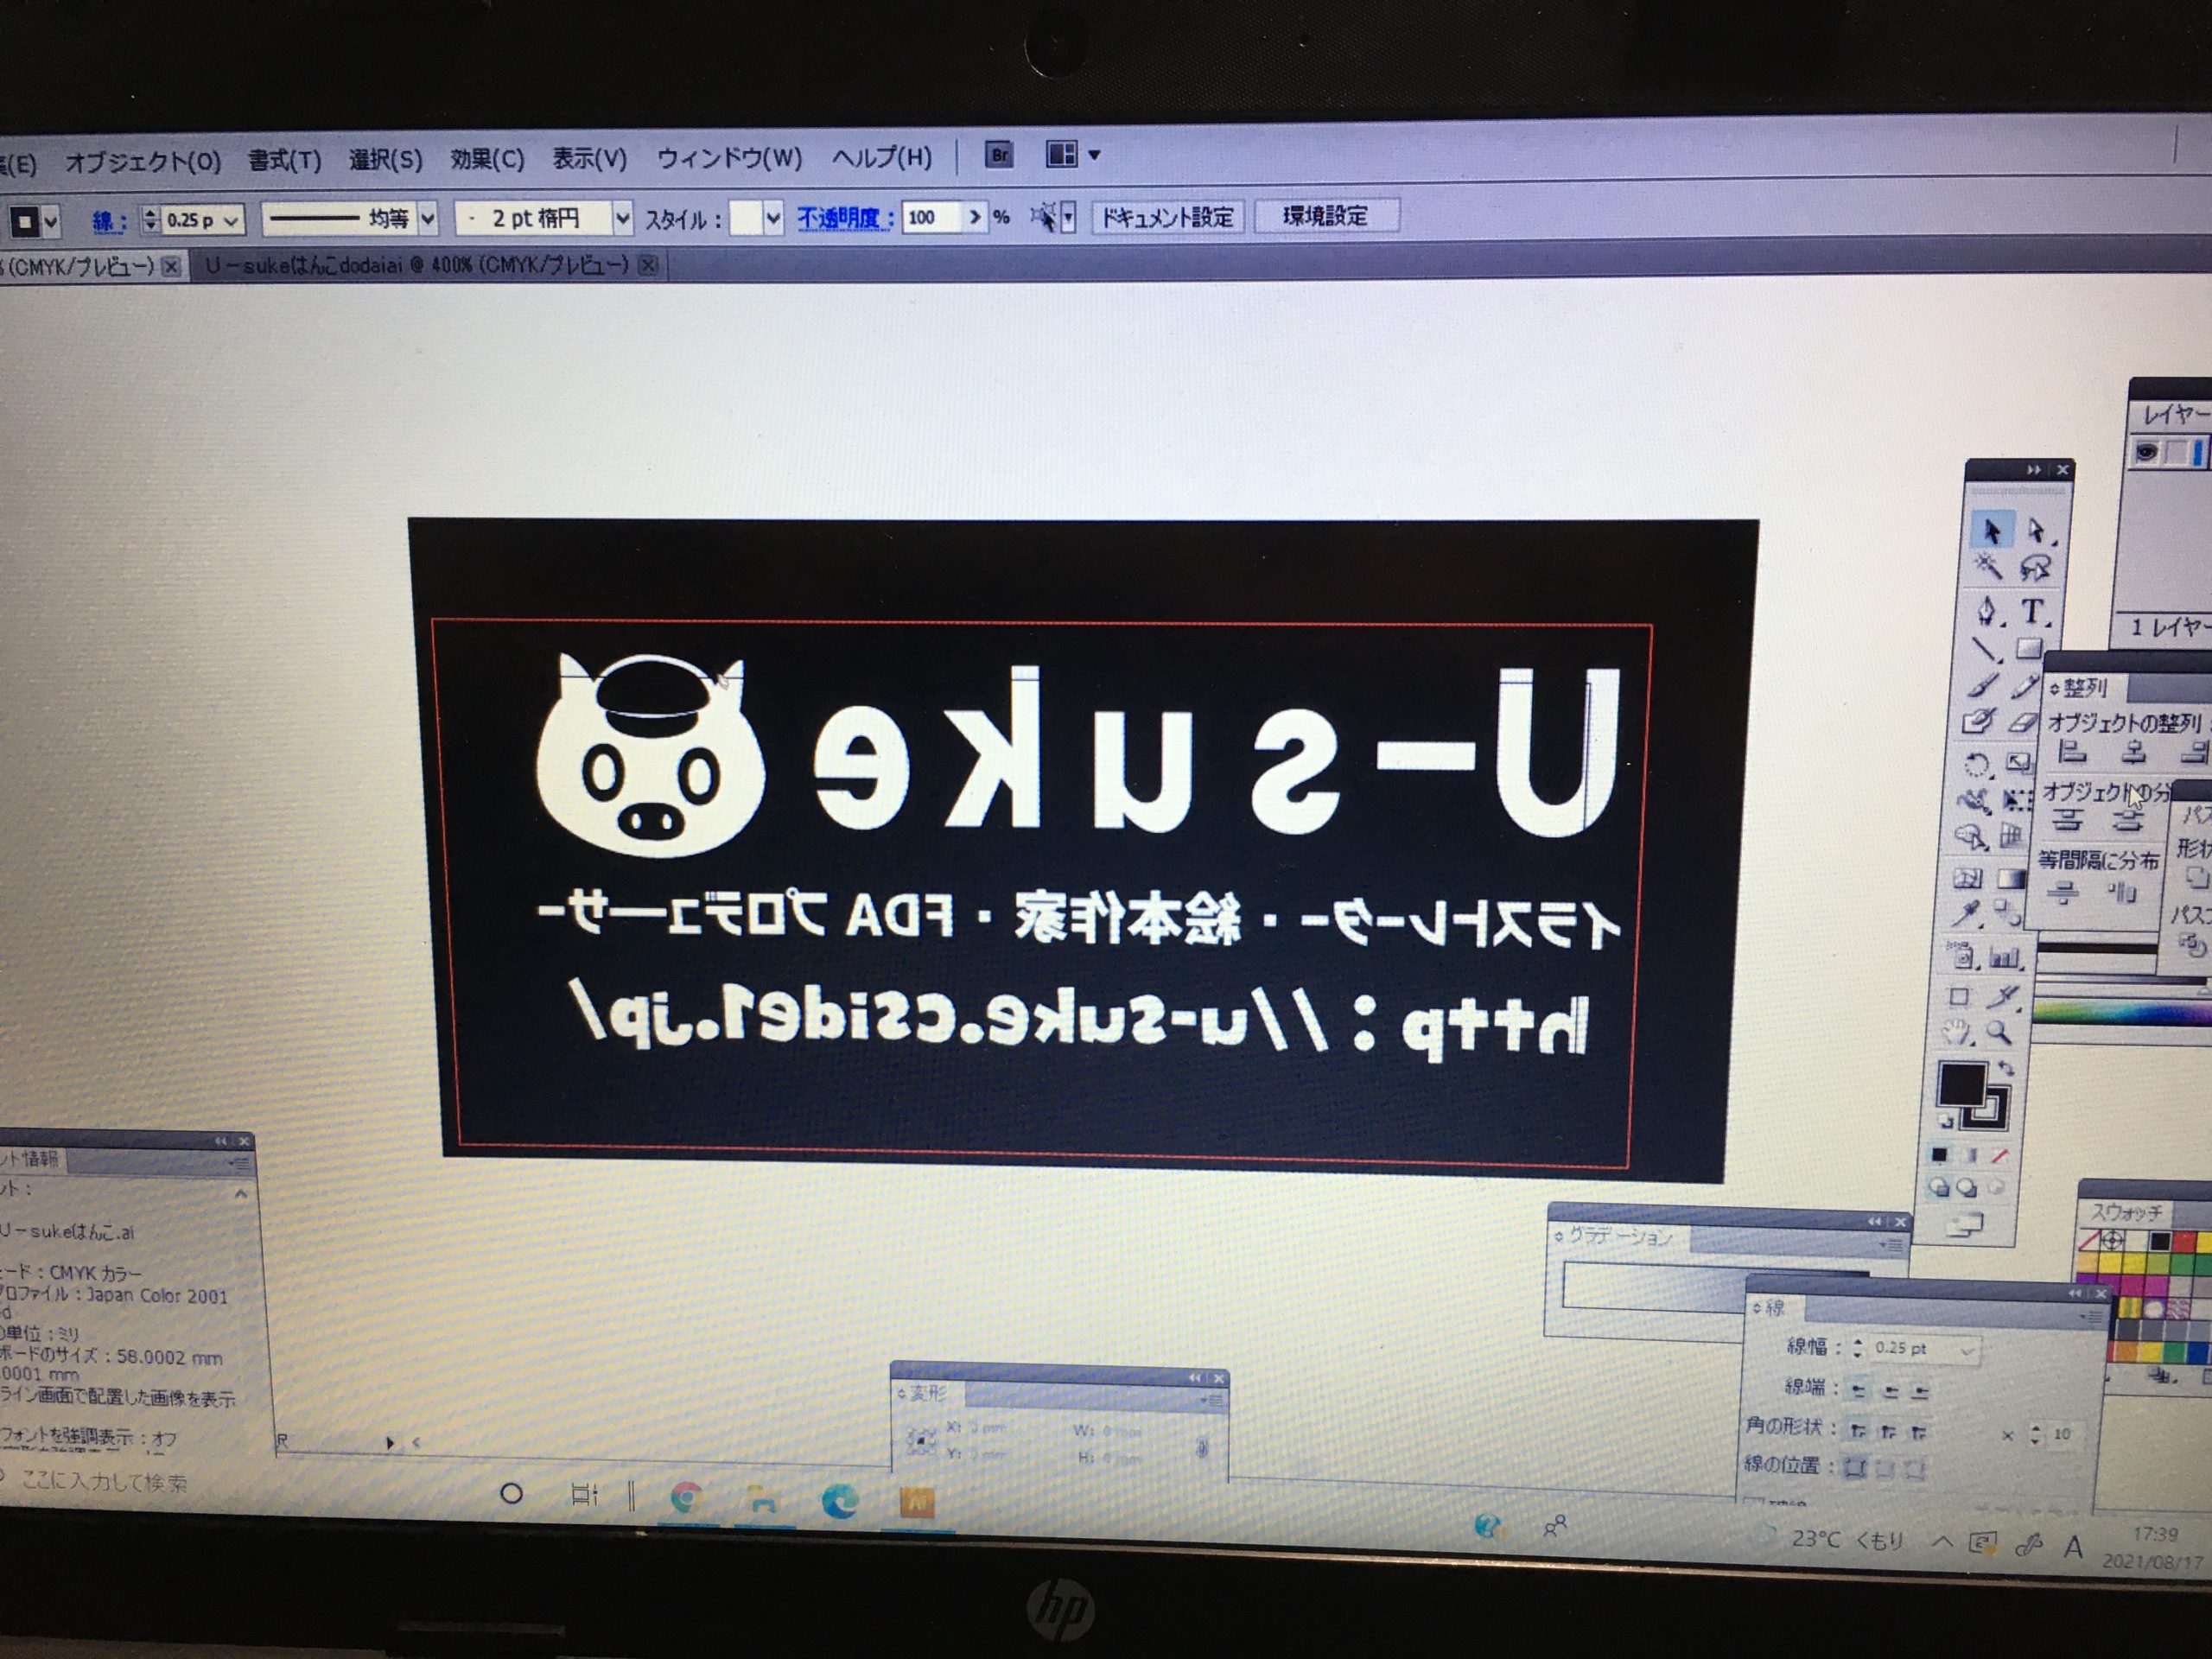Select Draw Normal mode
Screen dimensions: 2212x1659
pyautogui.click(x=1940, y=1186)
